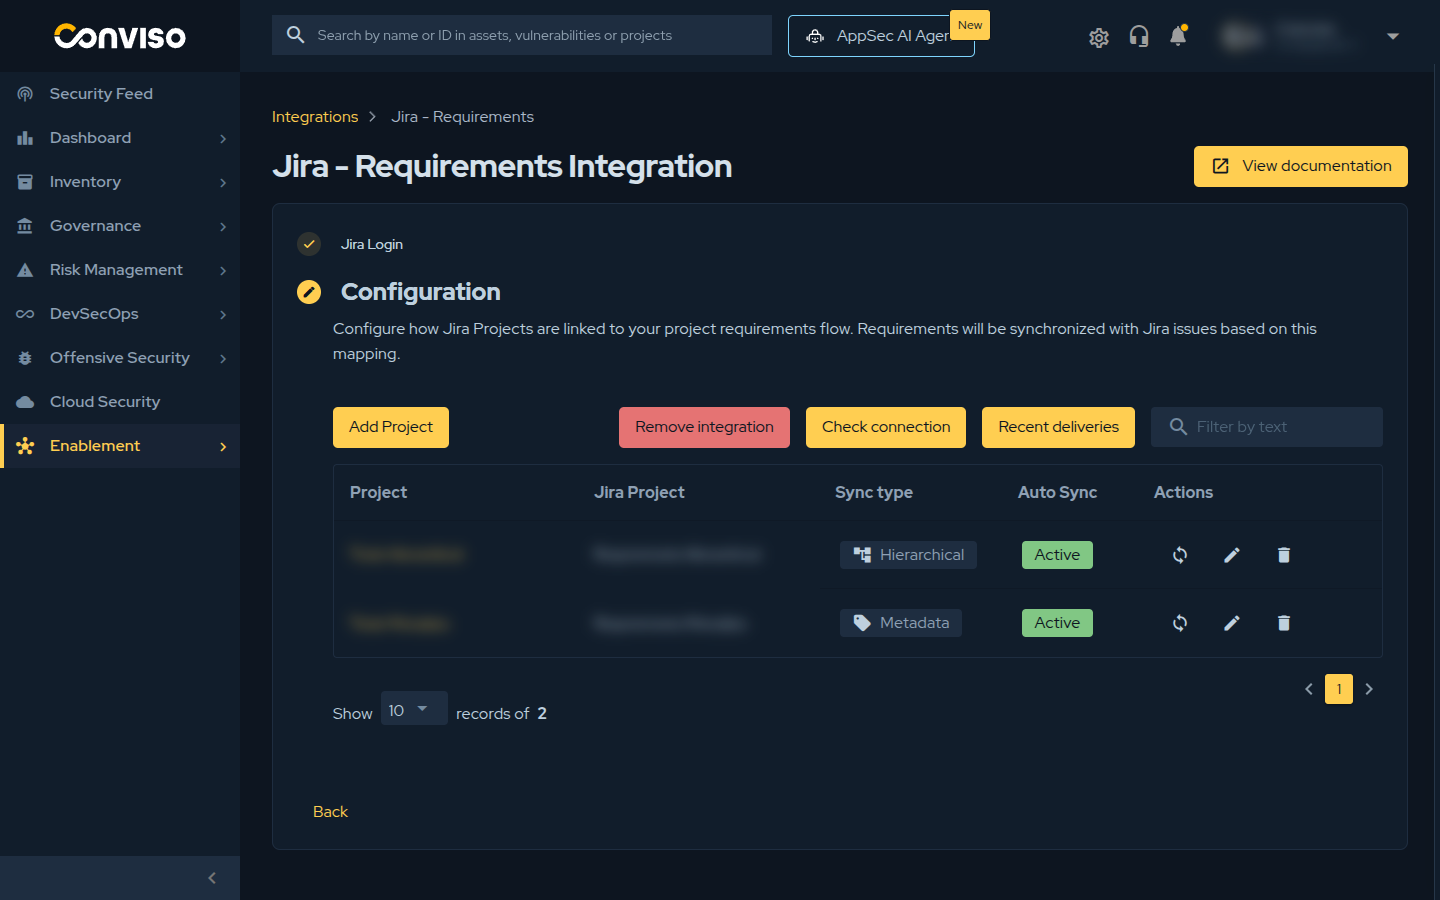Expand the Offensive Security submenu chevron
The height and width of the screenshot is (900, 1440).
223,358
